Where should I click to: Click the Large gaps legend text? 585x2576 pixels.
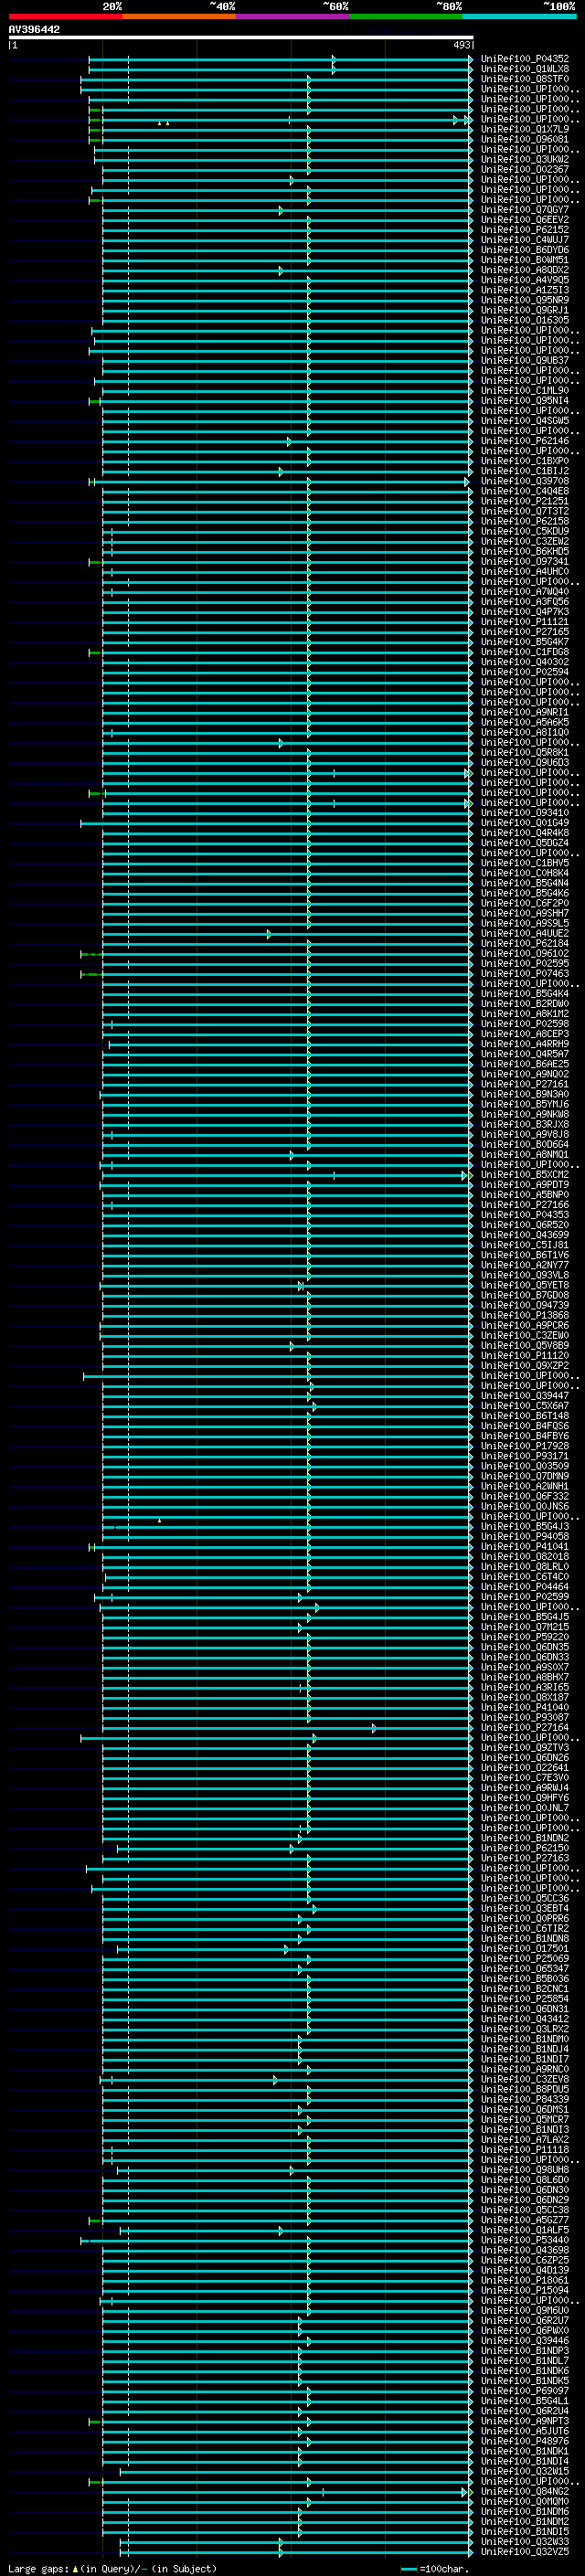point(112,2569)
